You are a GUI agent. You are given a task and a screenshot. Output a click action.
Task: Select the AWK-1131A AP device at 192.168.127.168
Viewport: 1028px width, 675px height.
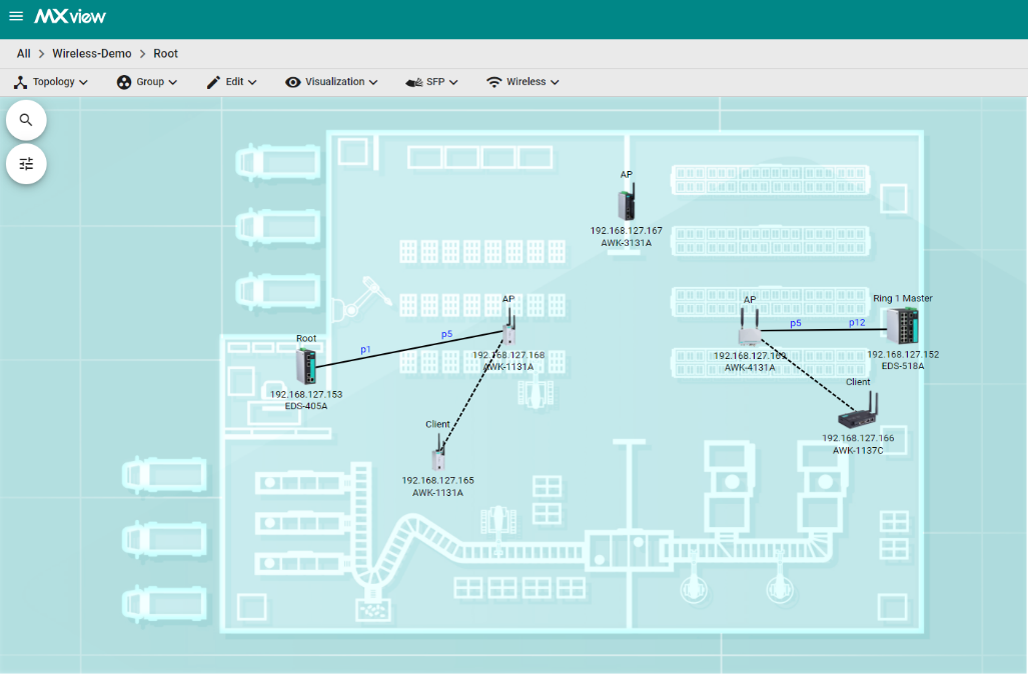(x=509, y=326)
